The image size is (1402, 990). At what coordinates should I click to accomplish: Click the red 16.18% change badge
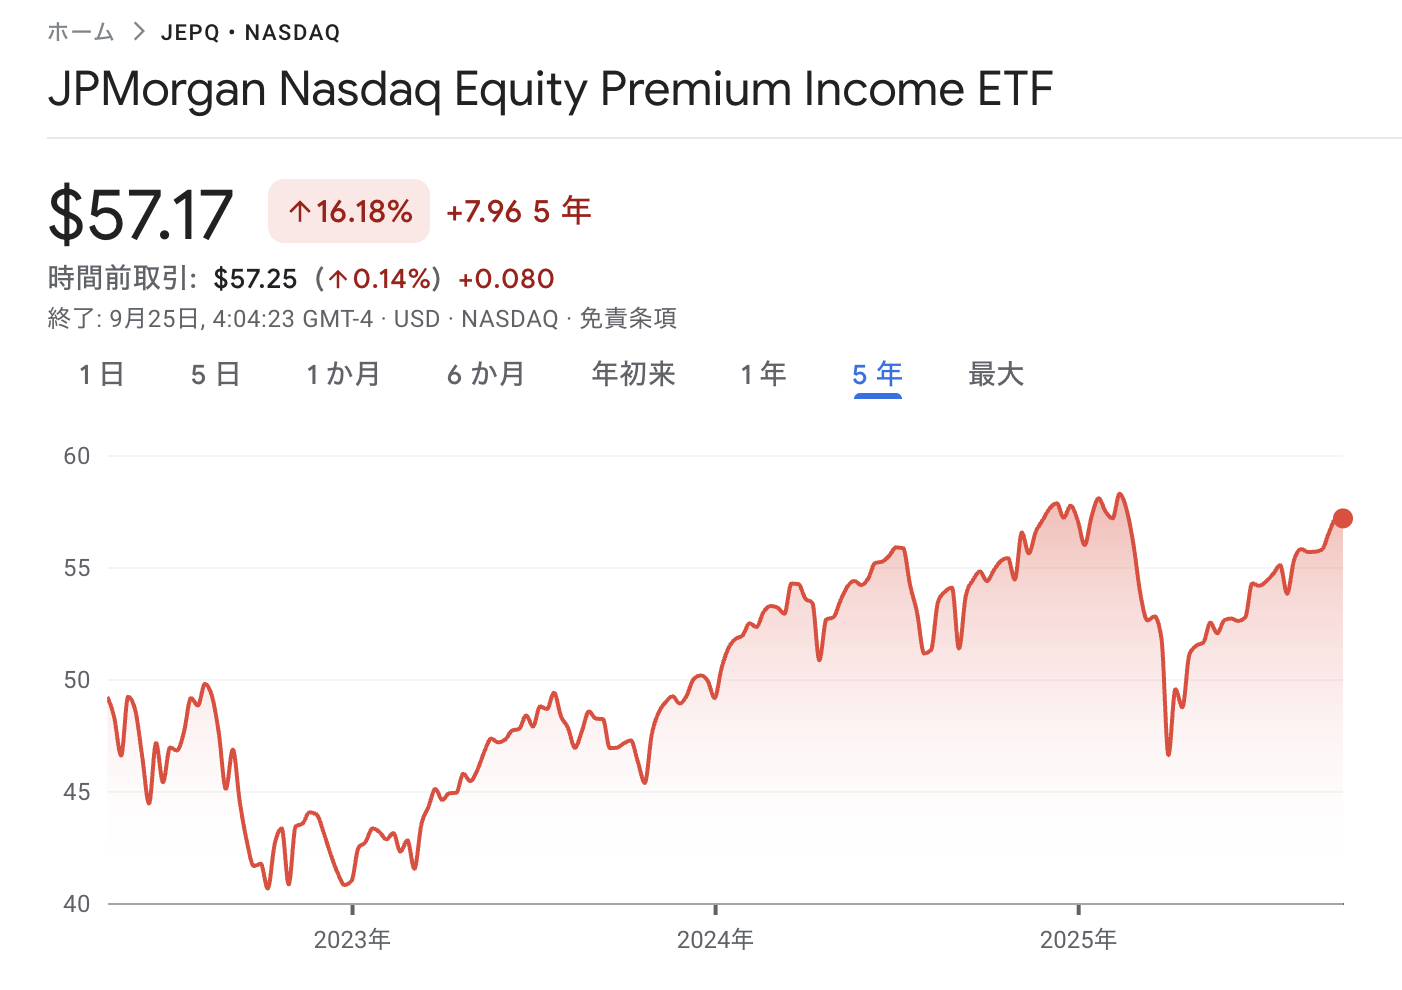(349, 211)
